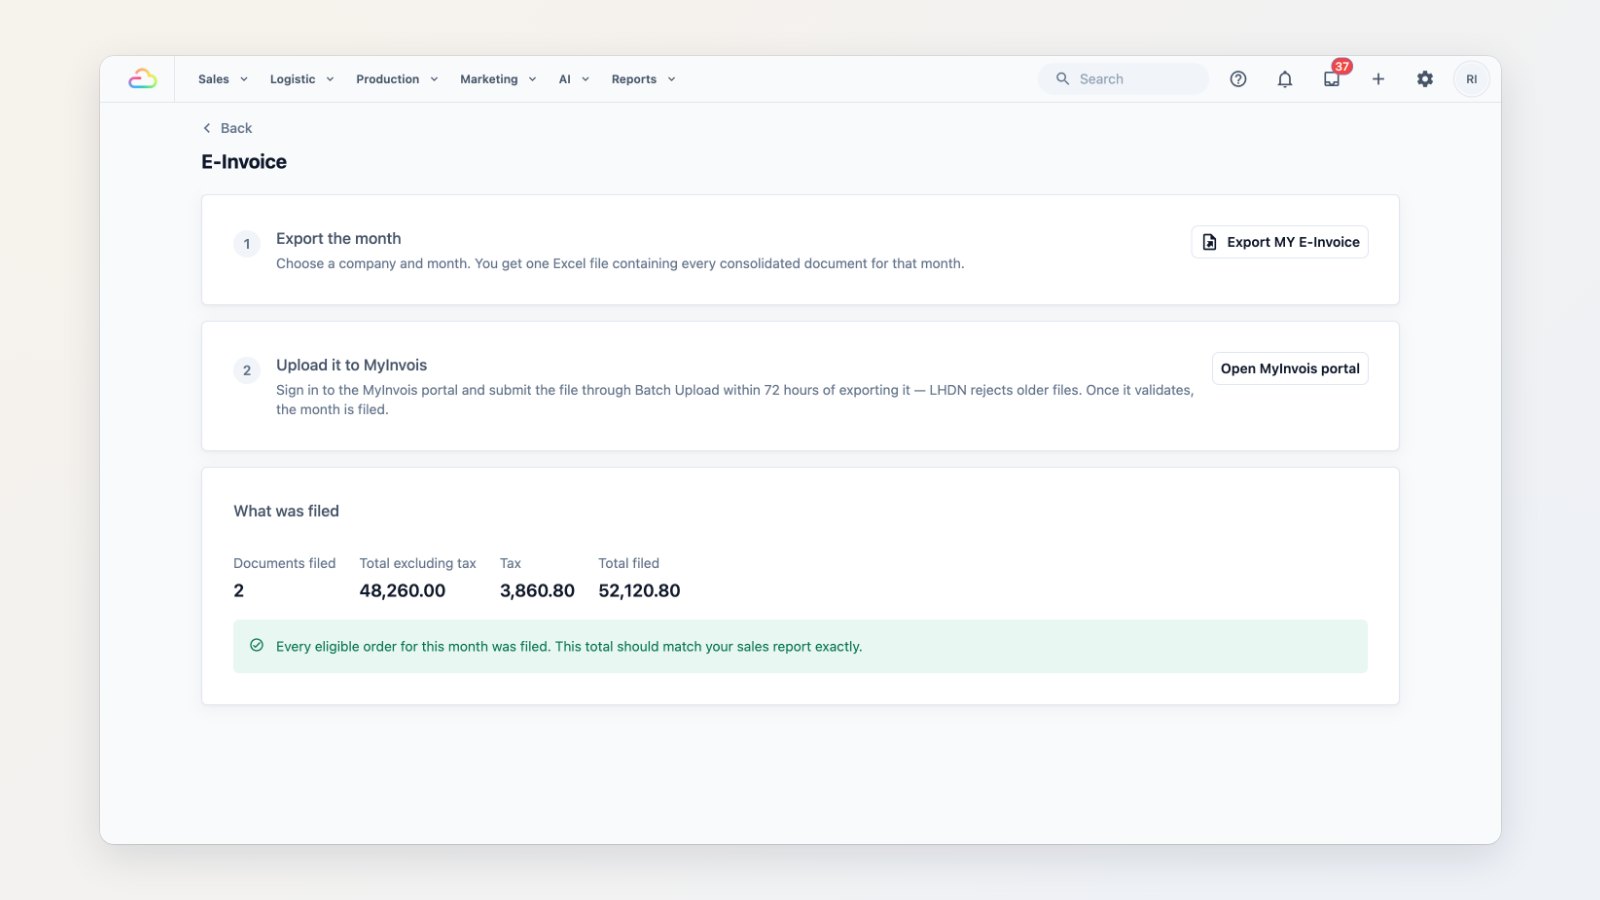This screenshot has width=1600, height=900.
Task: Focus the Search input field
Action: tap(1123, 79)
